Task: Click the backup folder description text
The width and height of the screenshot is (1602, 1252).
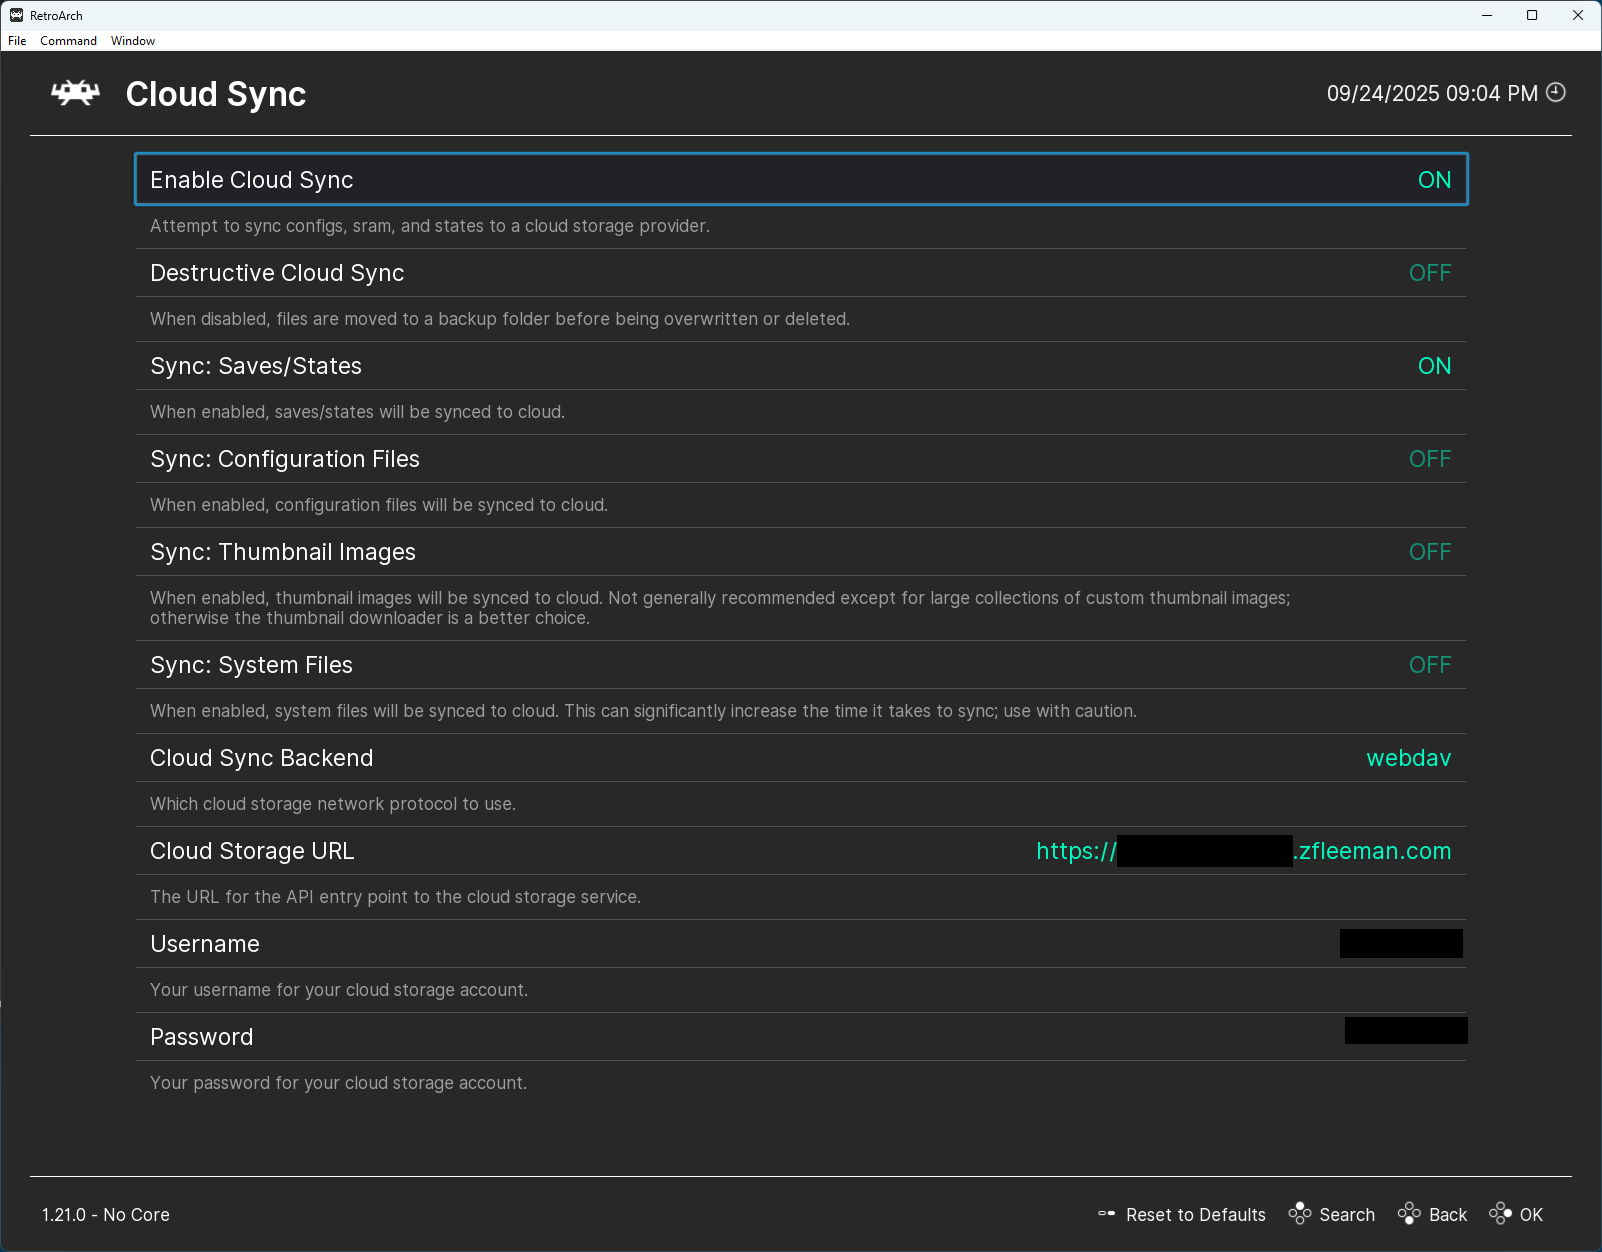Action: pyautogui.click(x=500, y=319)
